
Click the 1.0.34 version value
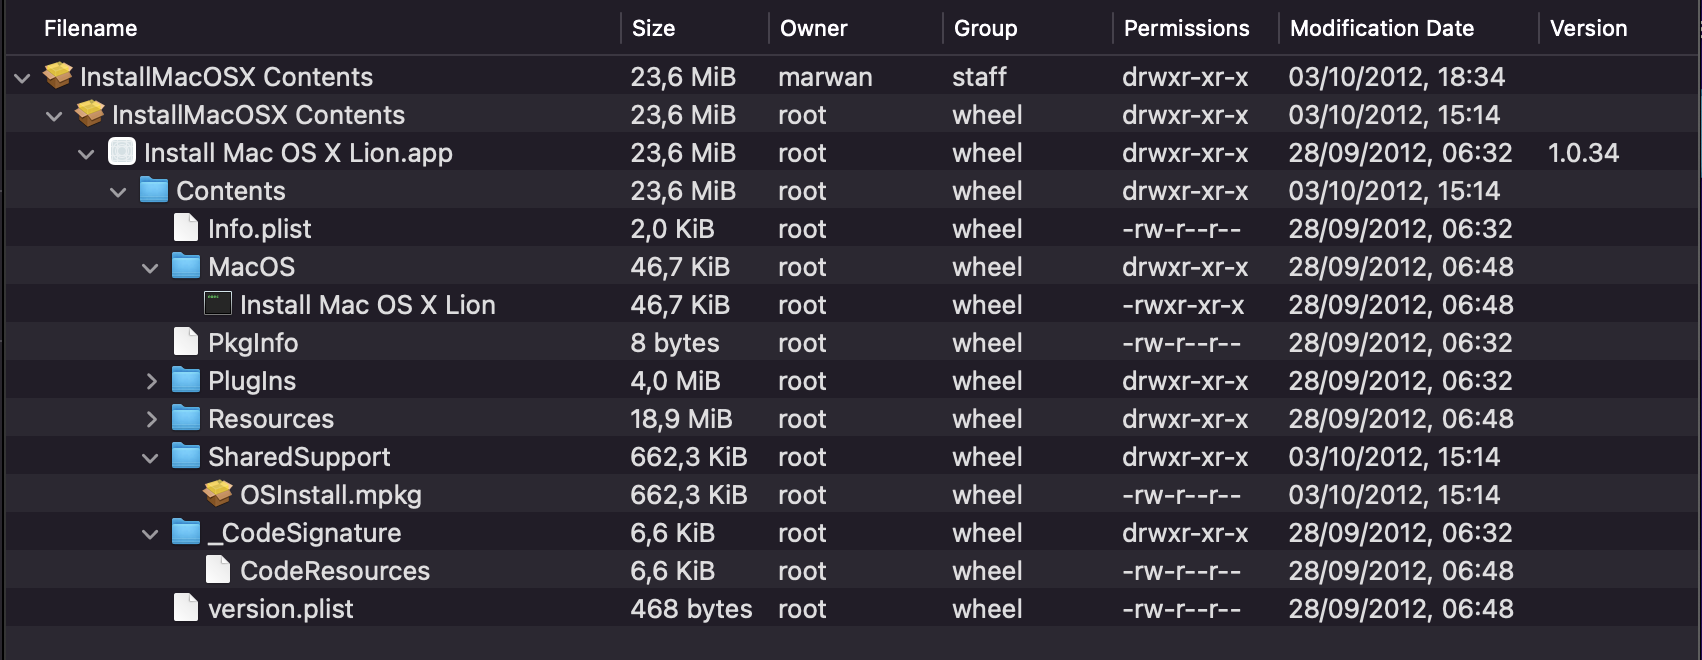tap(1583, 153)
